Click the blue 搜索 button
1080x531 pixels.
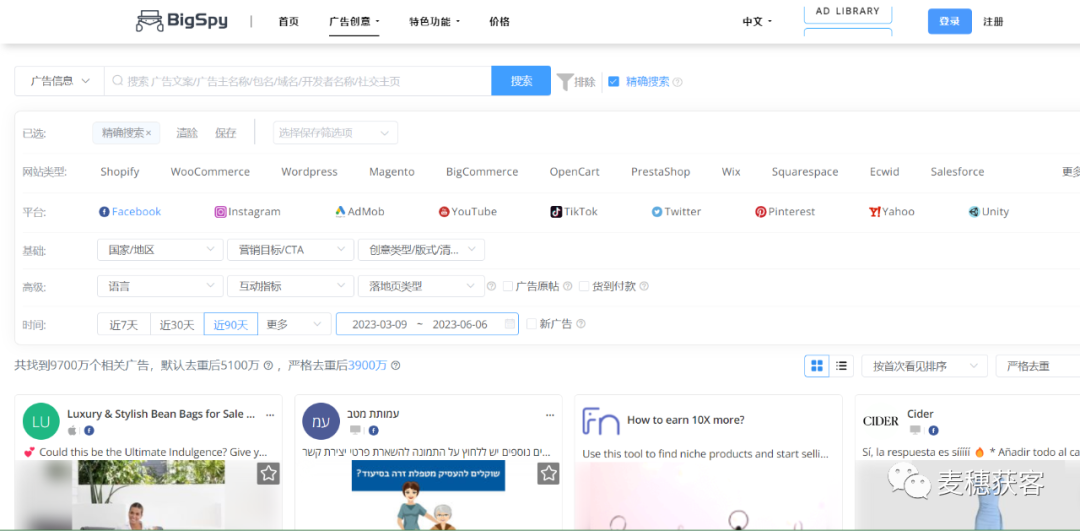(x=521, y=81)
